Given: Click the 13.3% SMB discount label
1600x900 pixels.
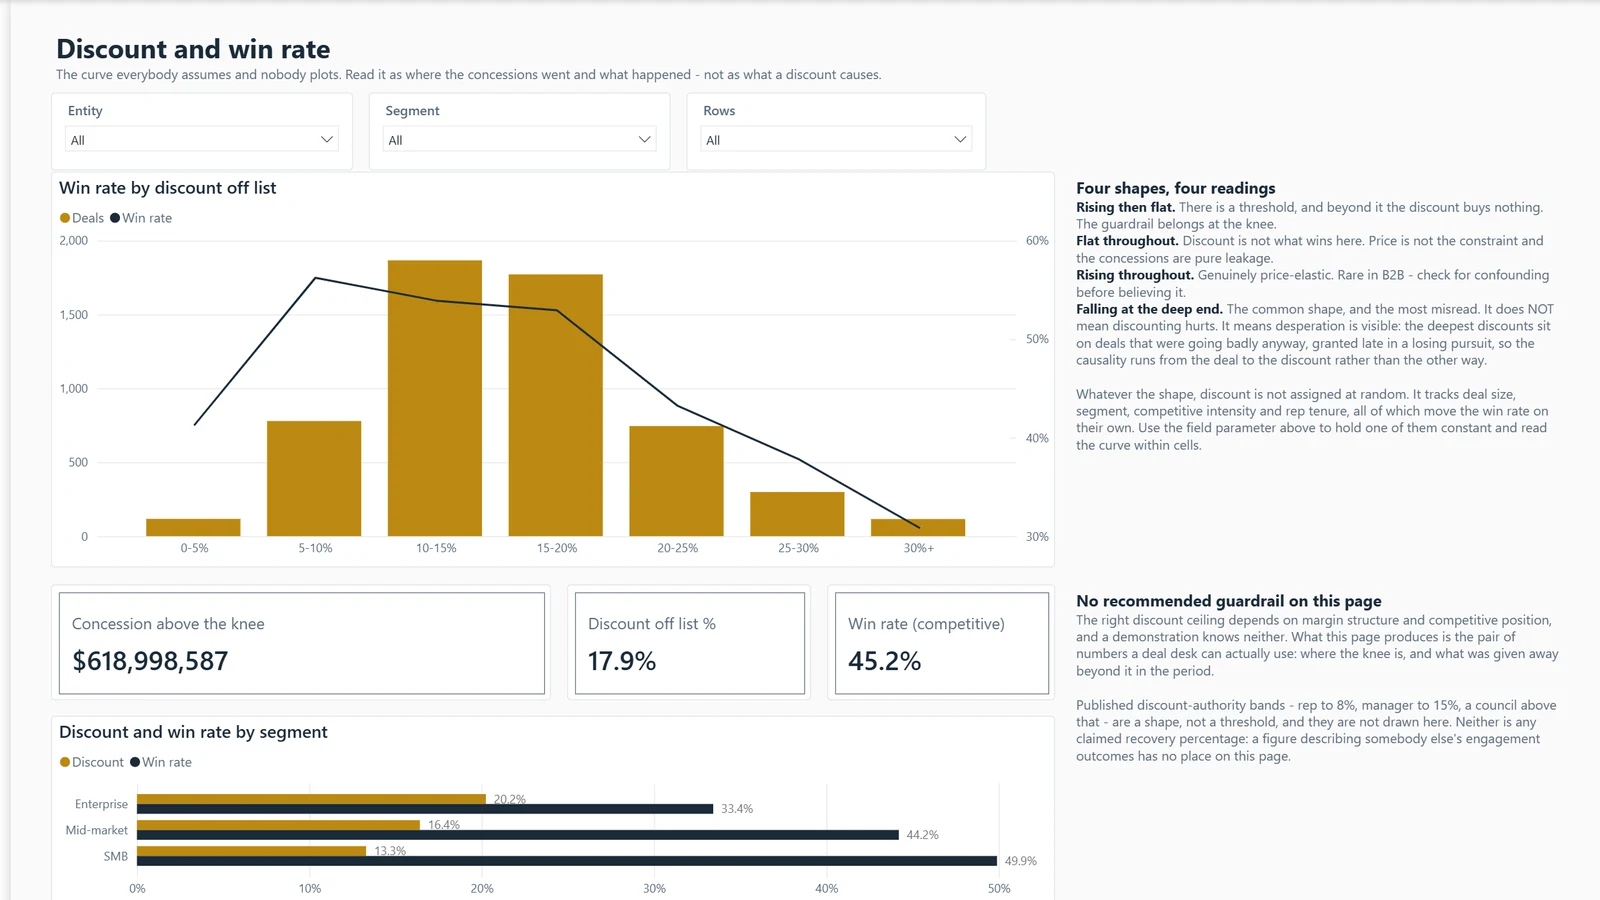Looking at the screenshot, I should point(390,851).
